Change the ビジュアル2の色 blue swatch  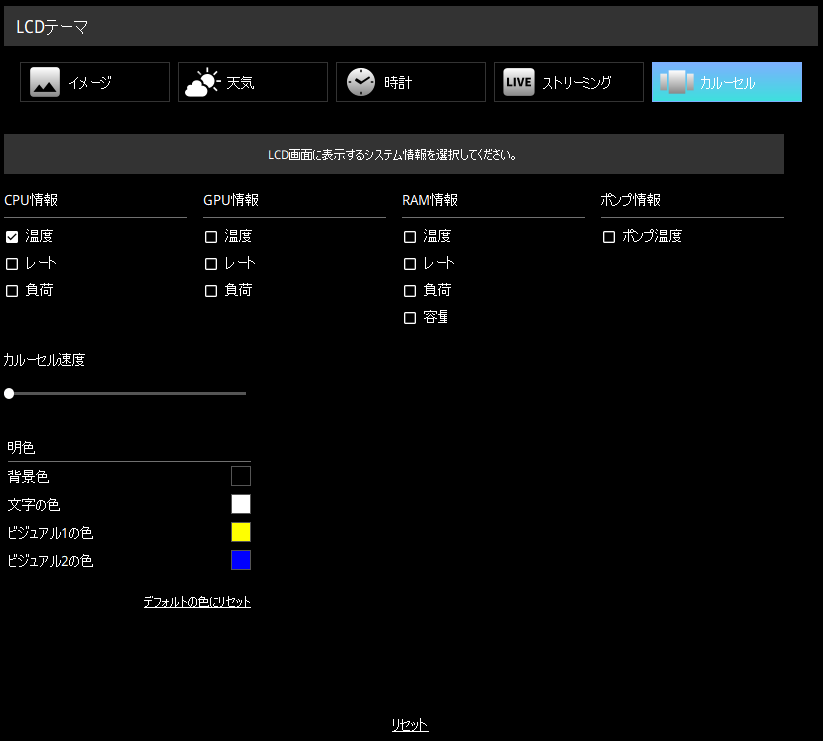(241, 560)
